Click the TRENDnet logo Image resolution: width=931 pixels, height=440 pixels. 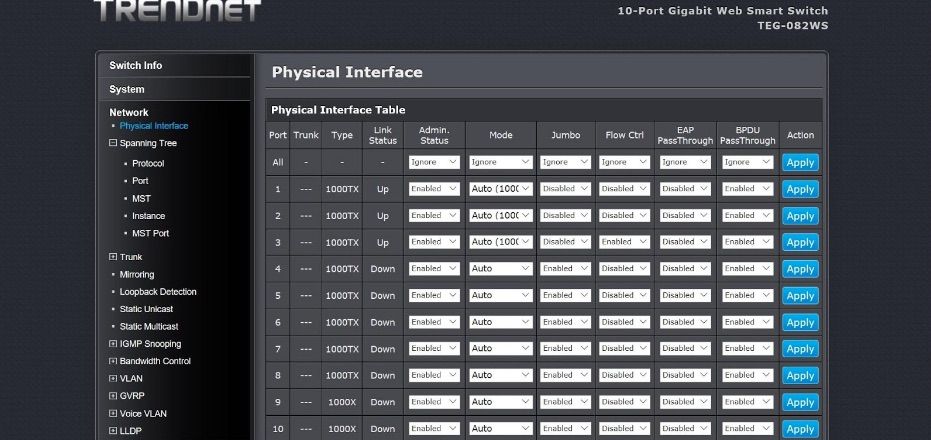[177, 10]
